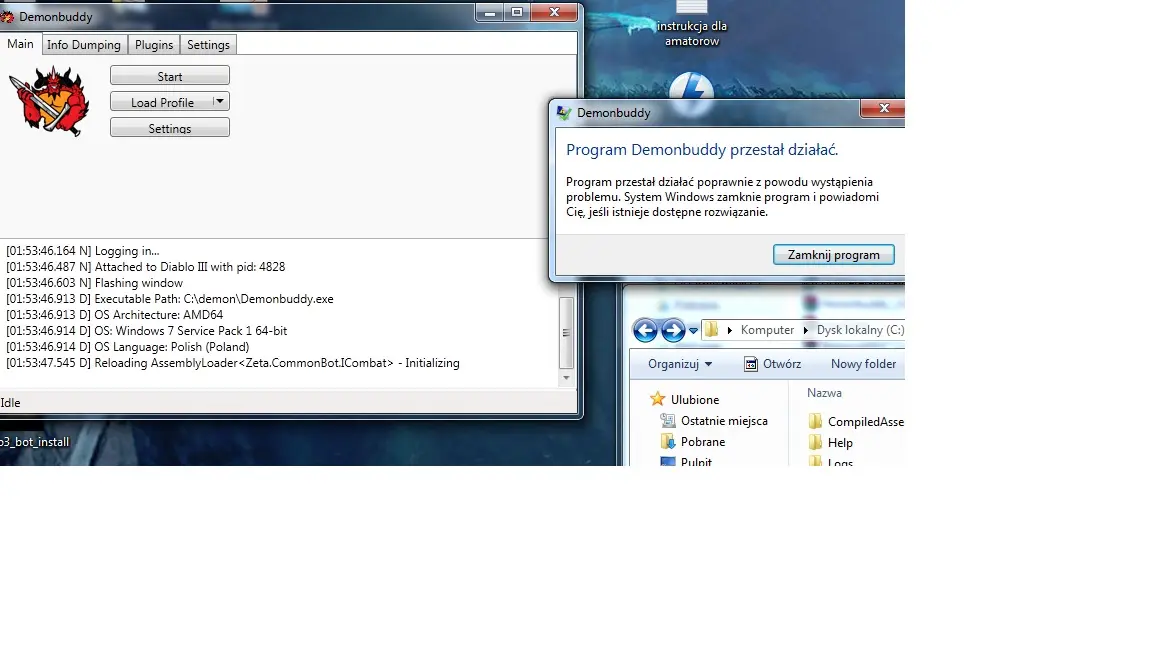Expand the Load Profile dropdown arrow
This screenshot has height=648, width=1152.
click(x=220, y=101)
